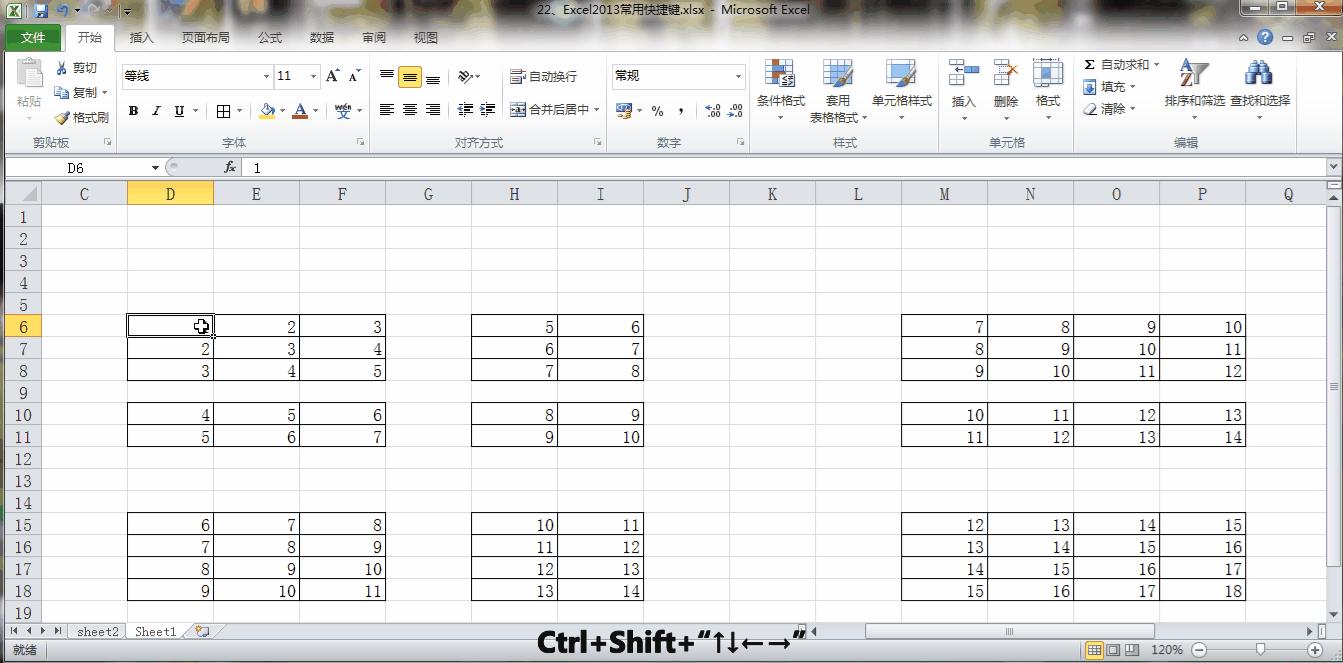1343x663 pixels.
Task: Click the Format Painter (格式刷) brush
Action: tap(62, 117)
